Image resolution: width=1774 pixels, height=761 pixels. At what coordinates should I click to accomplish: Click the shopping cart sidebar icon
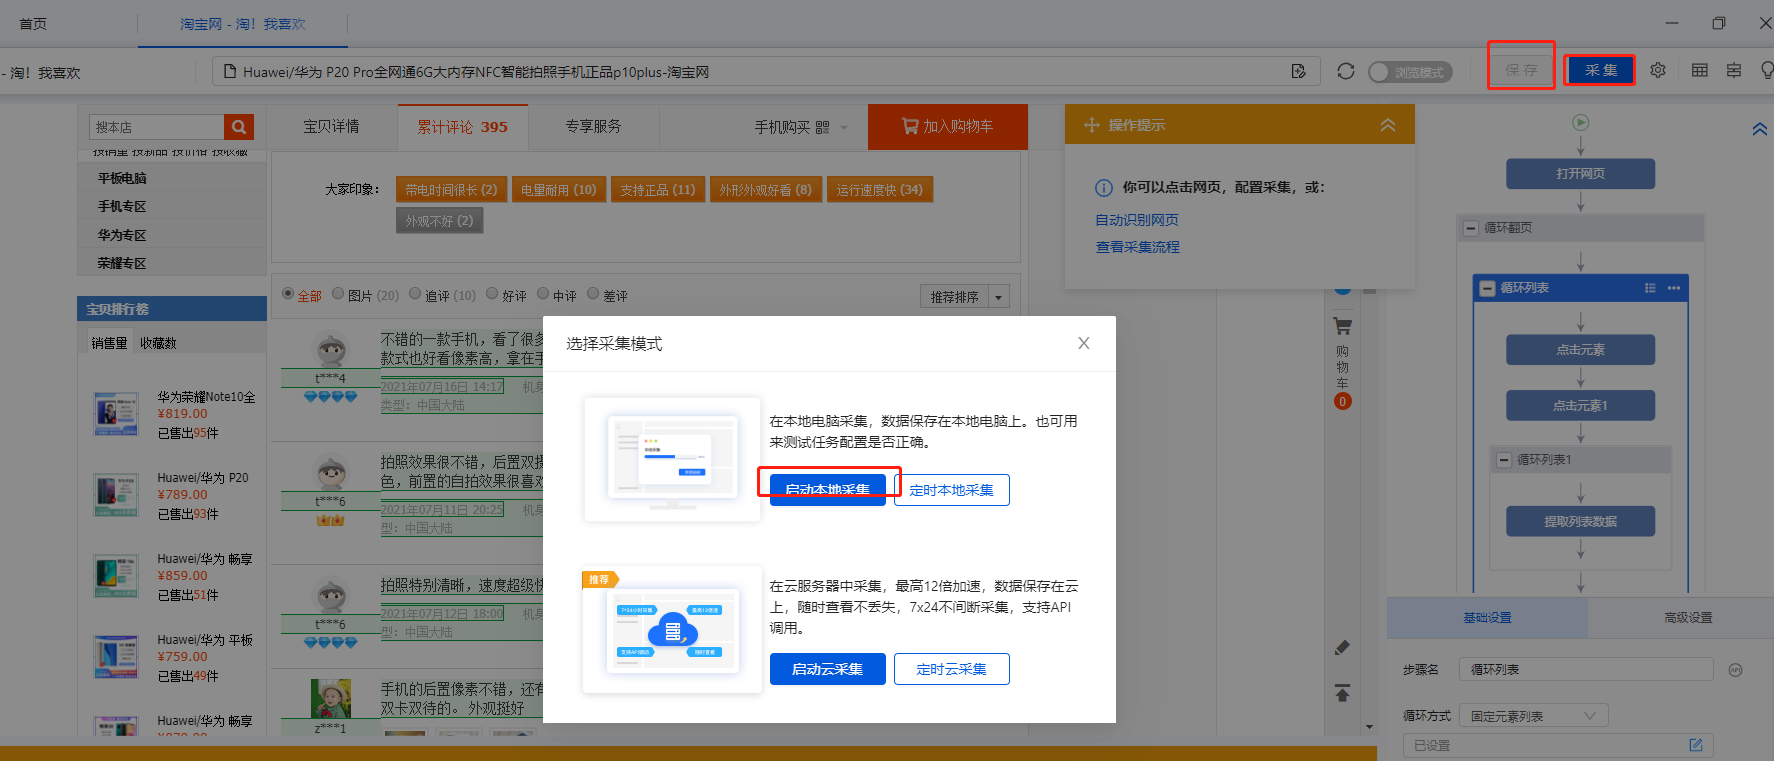(x=1342, y=326)
